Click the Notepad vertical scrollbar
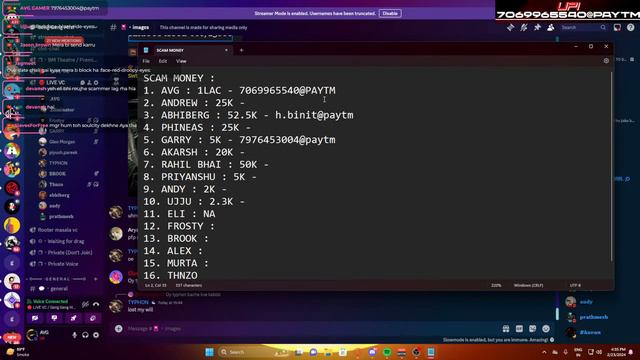This screenshot has width=640, height=360. (611, 167)
